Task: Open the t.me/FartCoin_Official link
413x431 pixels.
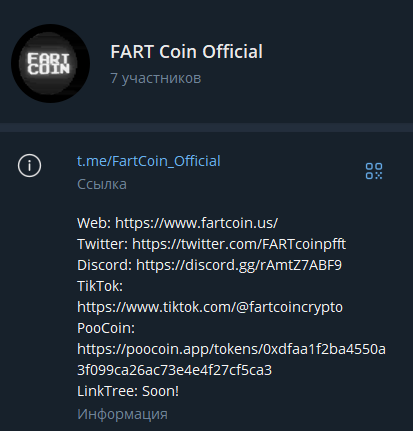Action: tap(149, 161)
